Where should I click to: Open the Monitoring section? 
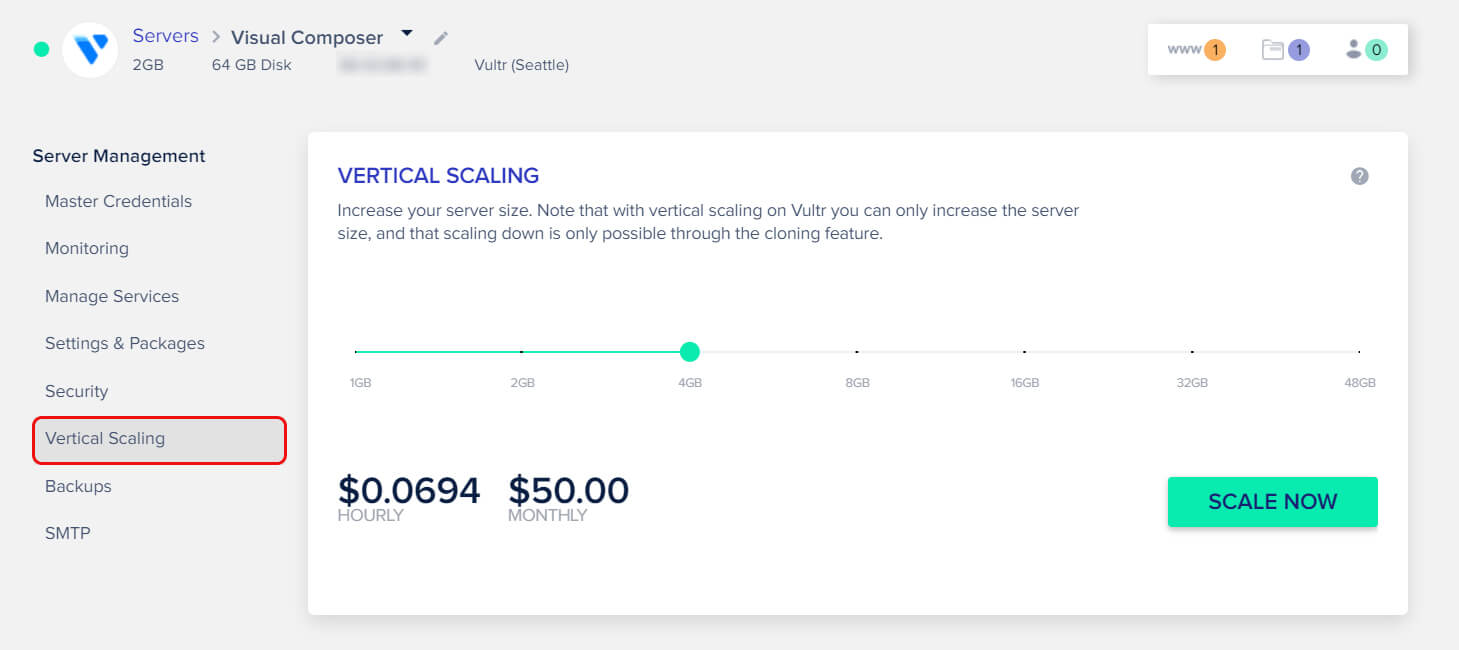pyautogui.click(x=87, y=248)
